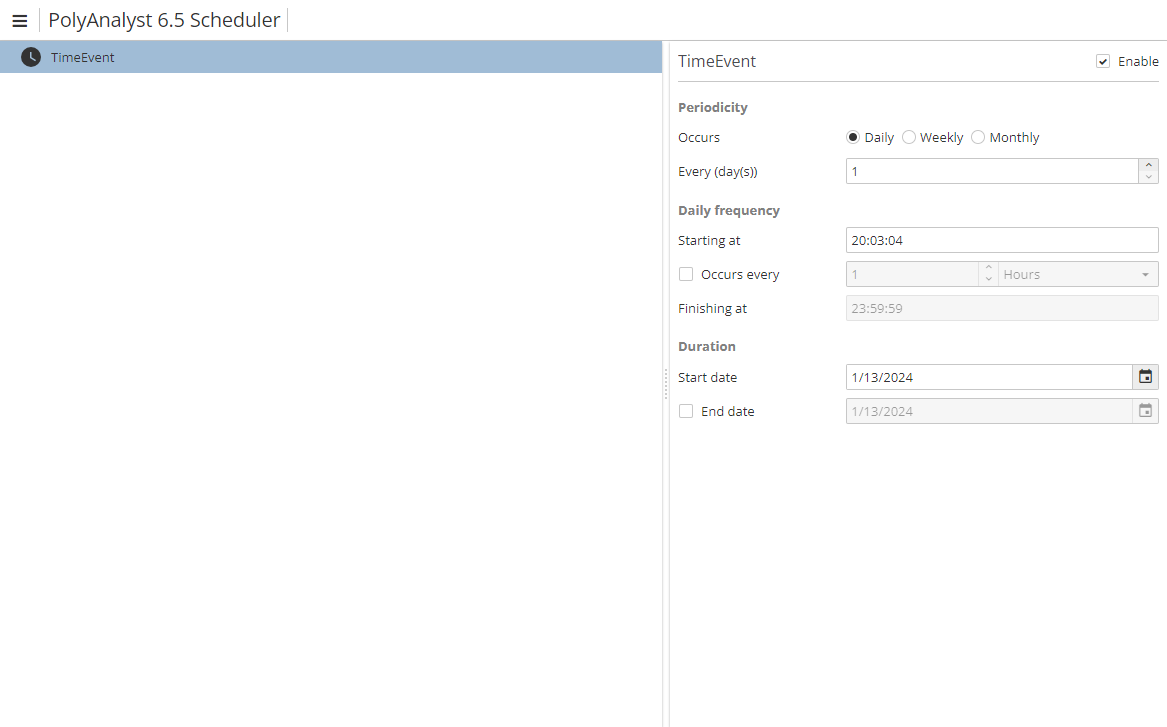This screenshot has height=727, width=1167.
Task: Toggle the Enable checkbox
Action: point(1103,62)
